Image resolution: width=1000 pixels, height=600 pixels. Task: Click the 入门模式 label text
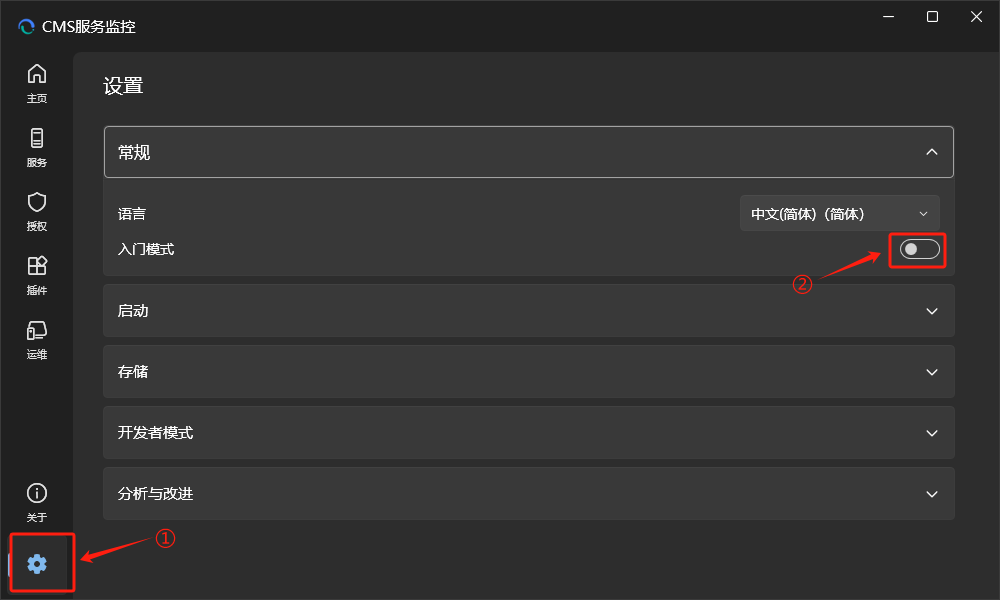point(146,249)
